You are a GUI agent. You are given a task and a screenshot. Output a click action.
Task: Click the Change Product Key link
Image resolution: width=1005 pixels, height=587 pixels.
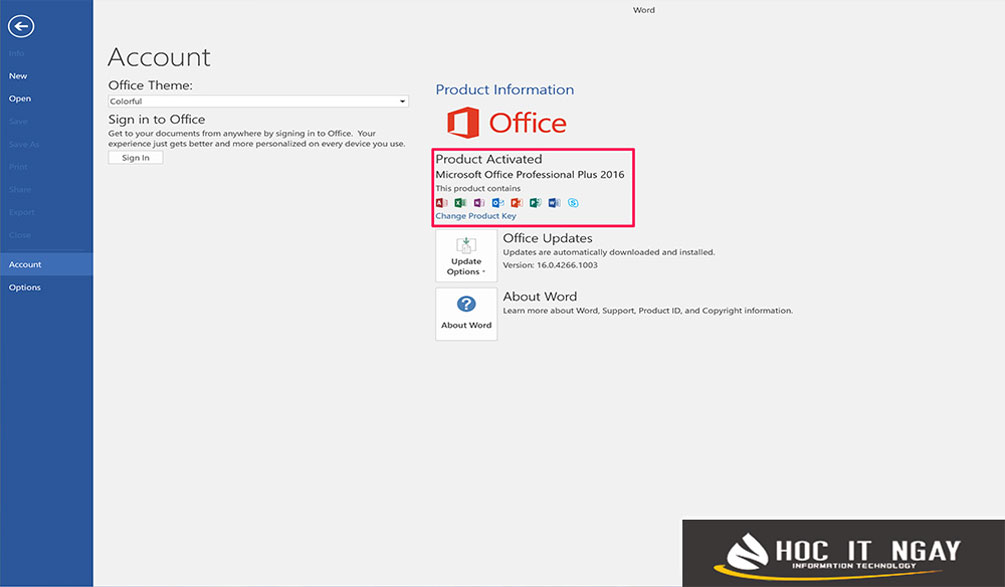tap(476, 216)
